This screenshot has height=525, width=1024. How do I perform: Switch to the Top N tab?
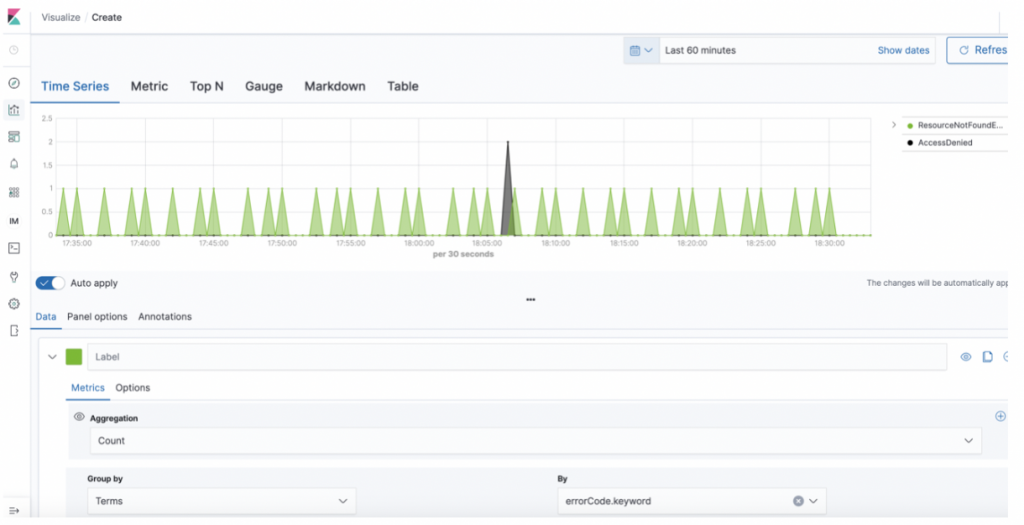click(206, 87)
